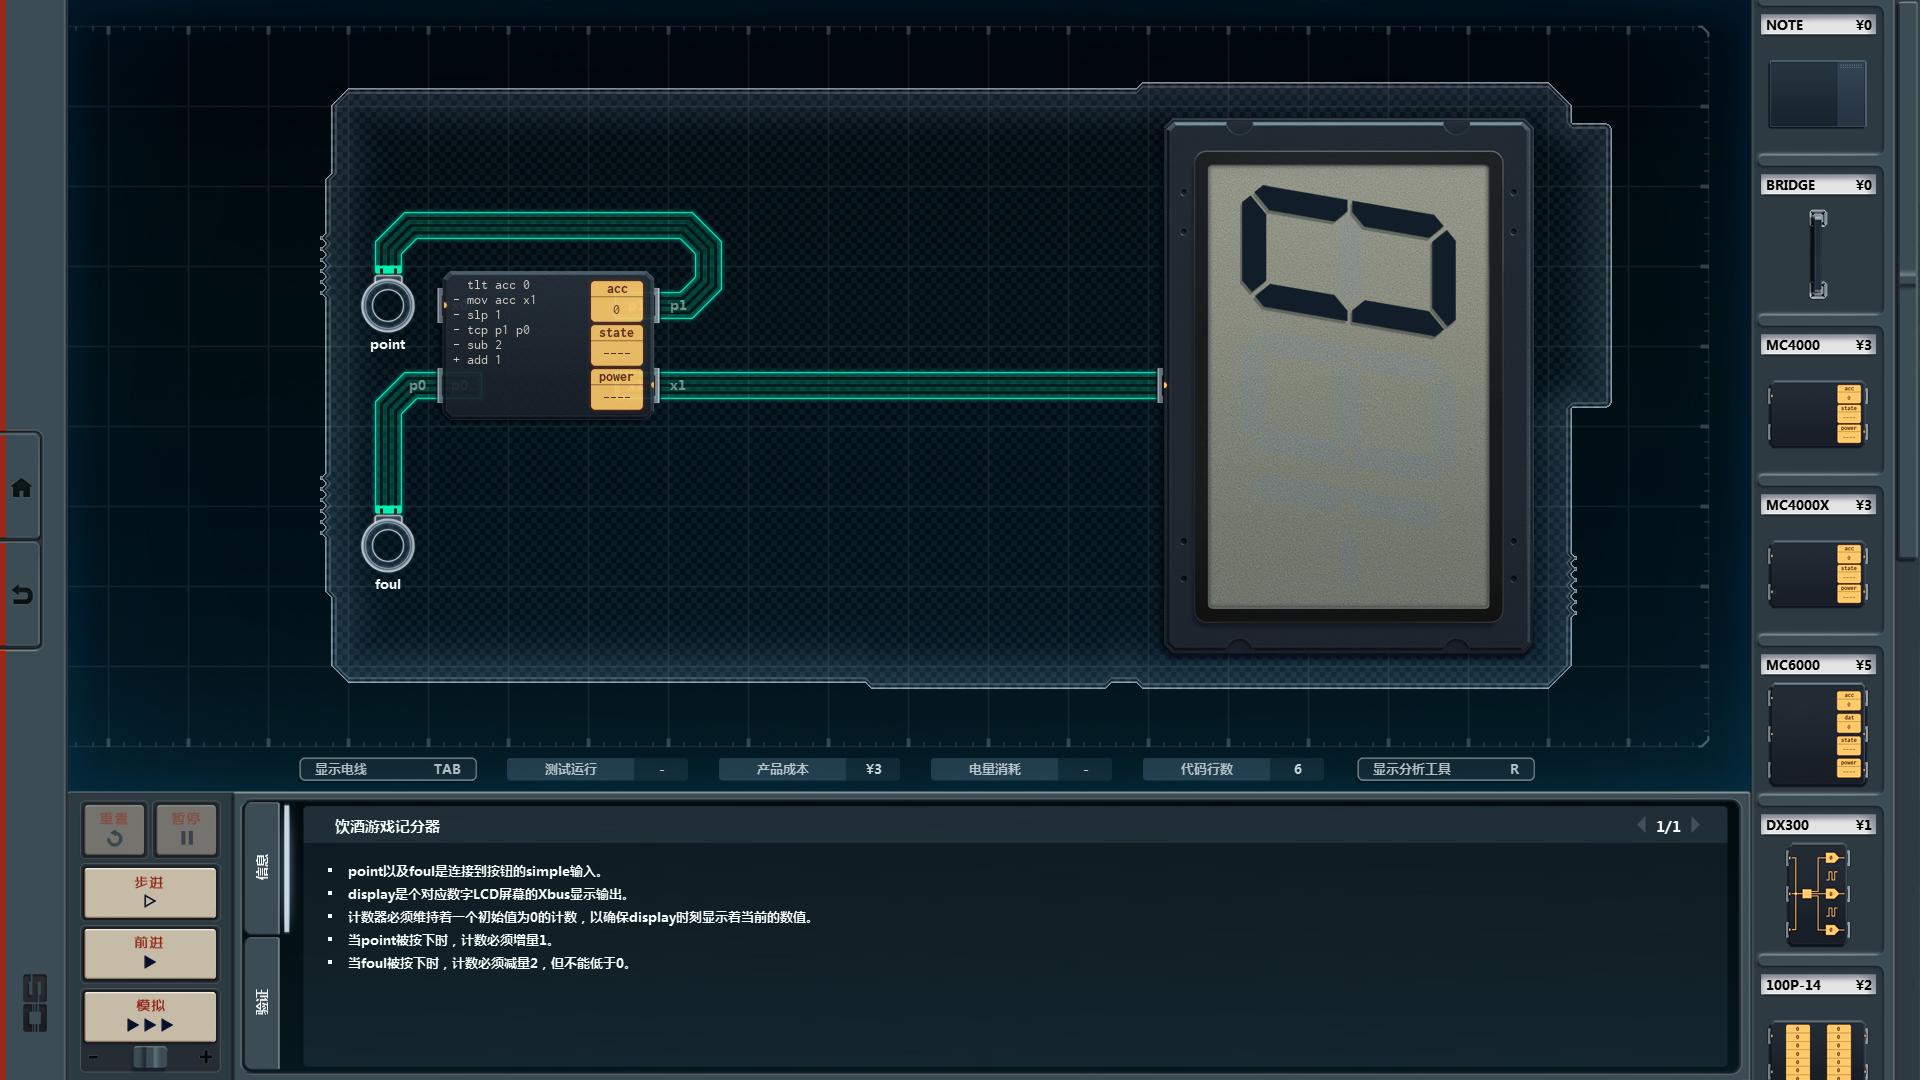Screen dimensions: 1920x1080
Task: Click the simulation speed slider handle
Action: (150, 1057)
